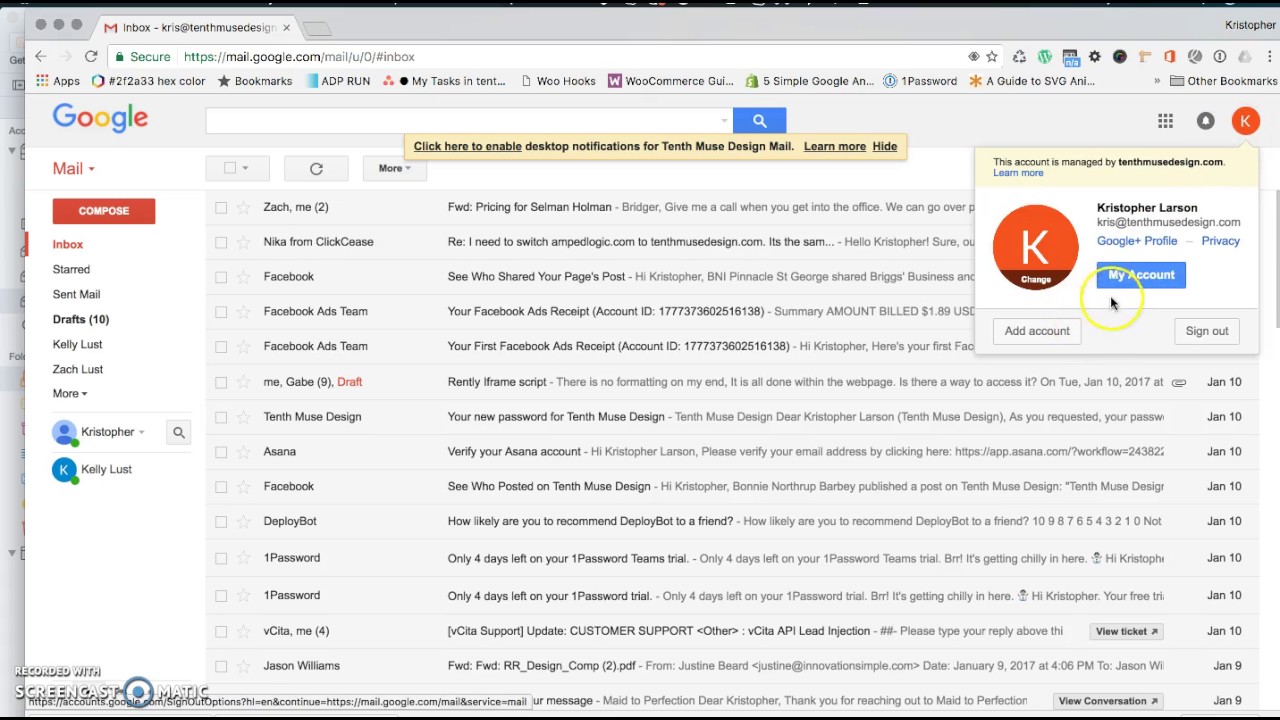1280x720 pixels.
Task: Sign out of the Google account
Action: (1207, 331)
